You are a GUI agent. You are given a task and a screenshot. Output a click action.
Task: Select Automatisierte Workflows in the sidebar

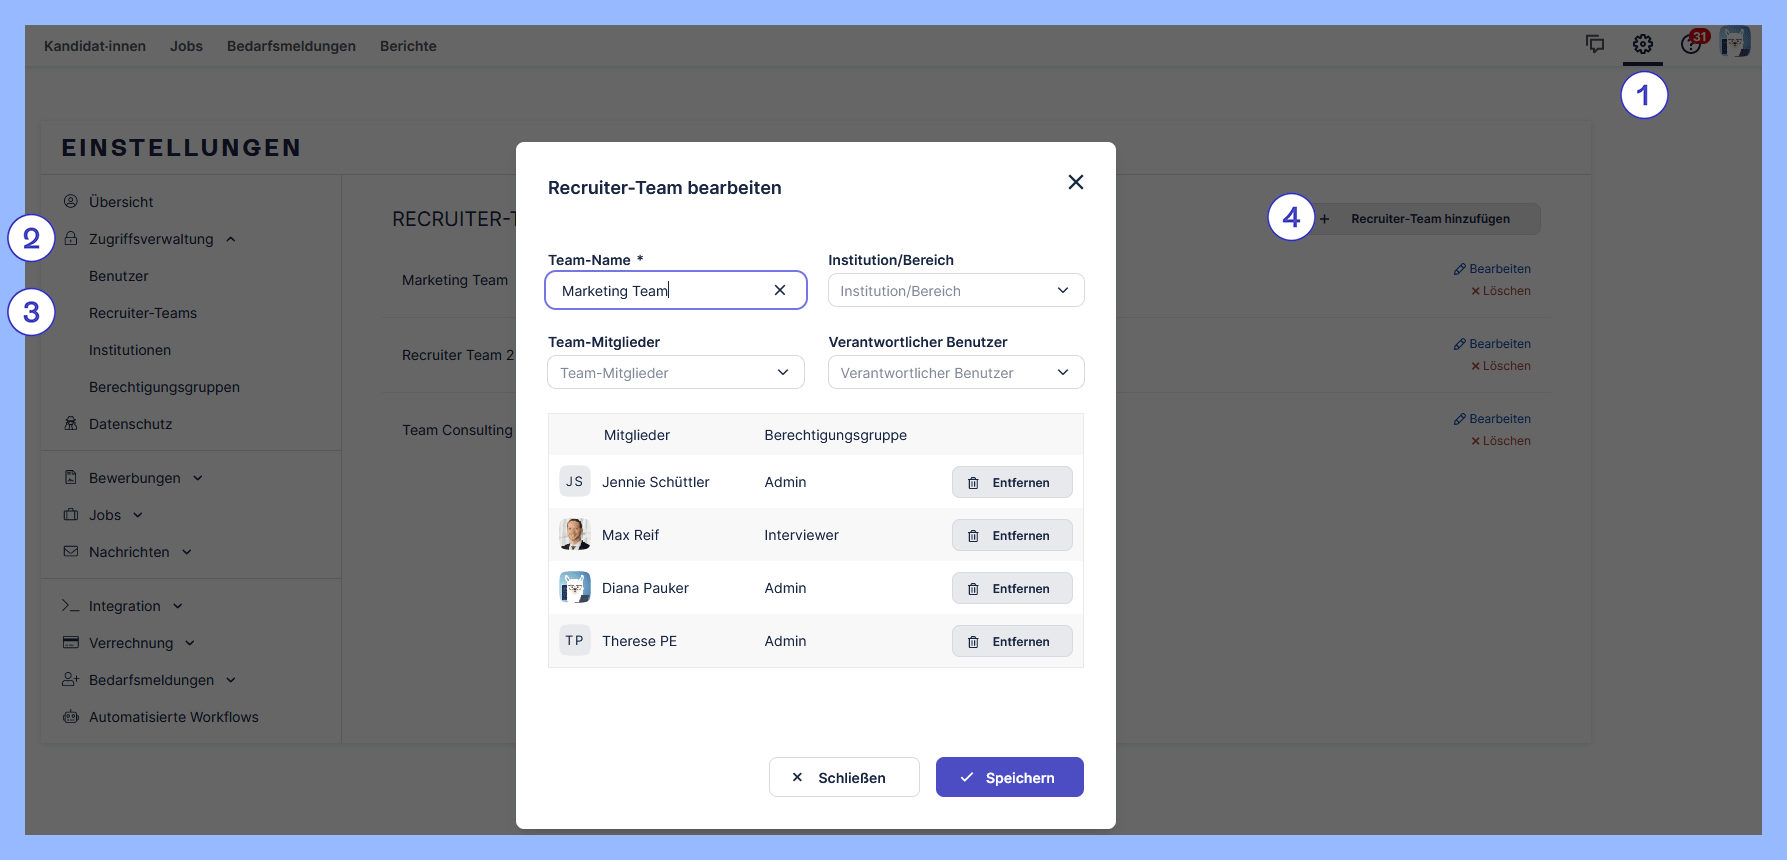point(173,717)
